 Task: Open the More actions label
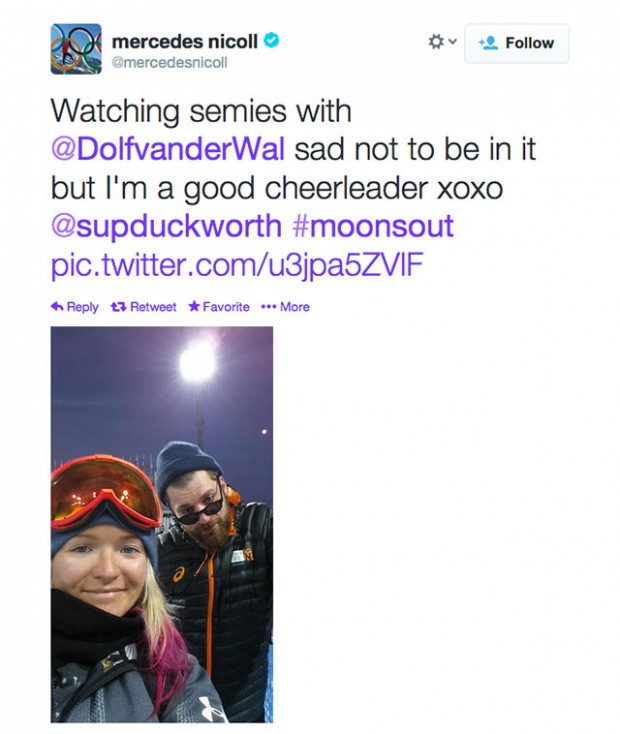point(295,307)
